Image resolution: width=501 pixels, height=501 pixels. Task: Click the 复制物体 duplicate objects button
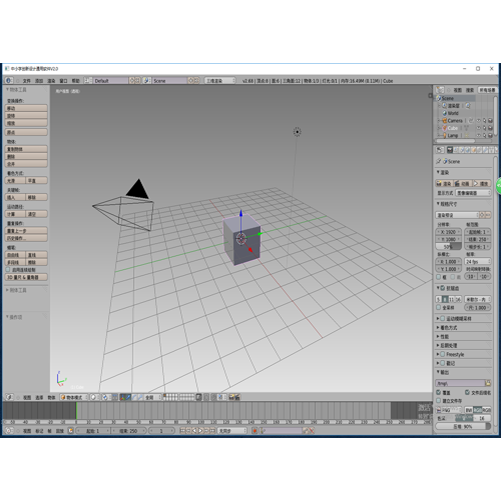point(26,149)
